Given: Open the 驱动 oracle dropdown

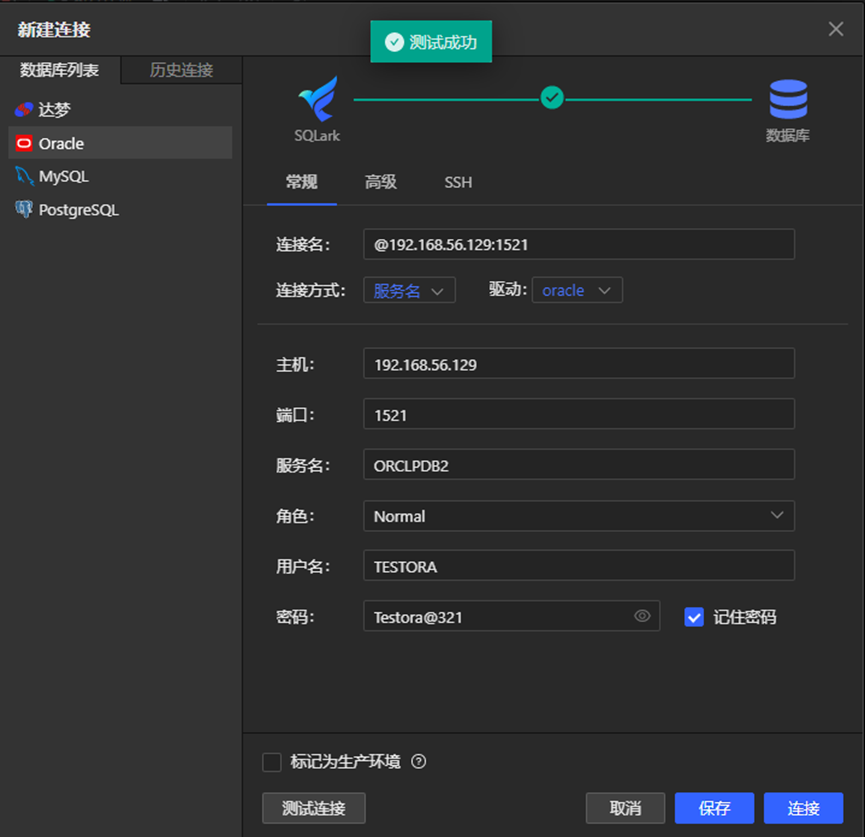Looking at the screenshot, I should (577, 290).
